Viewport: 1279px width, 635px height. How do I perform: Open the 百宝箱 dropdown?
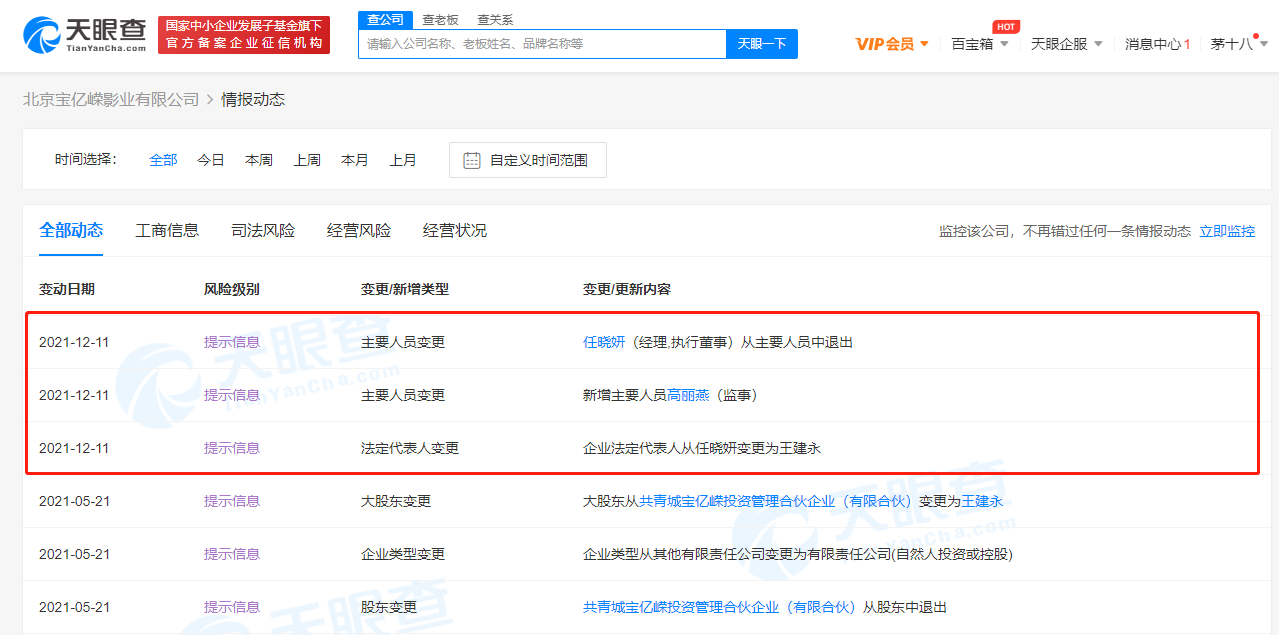point(979,44)
